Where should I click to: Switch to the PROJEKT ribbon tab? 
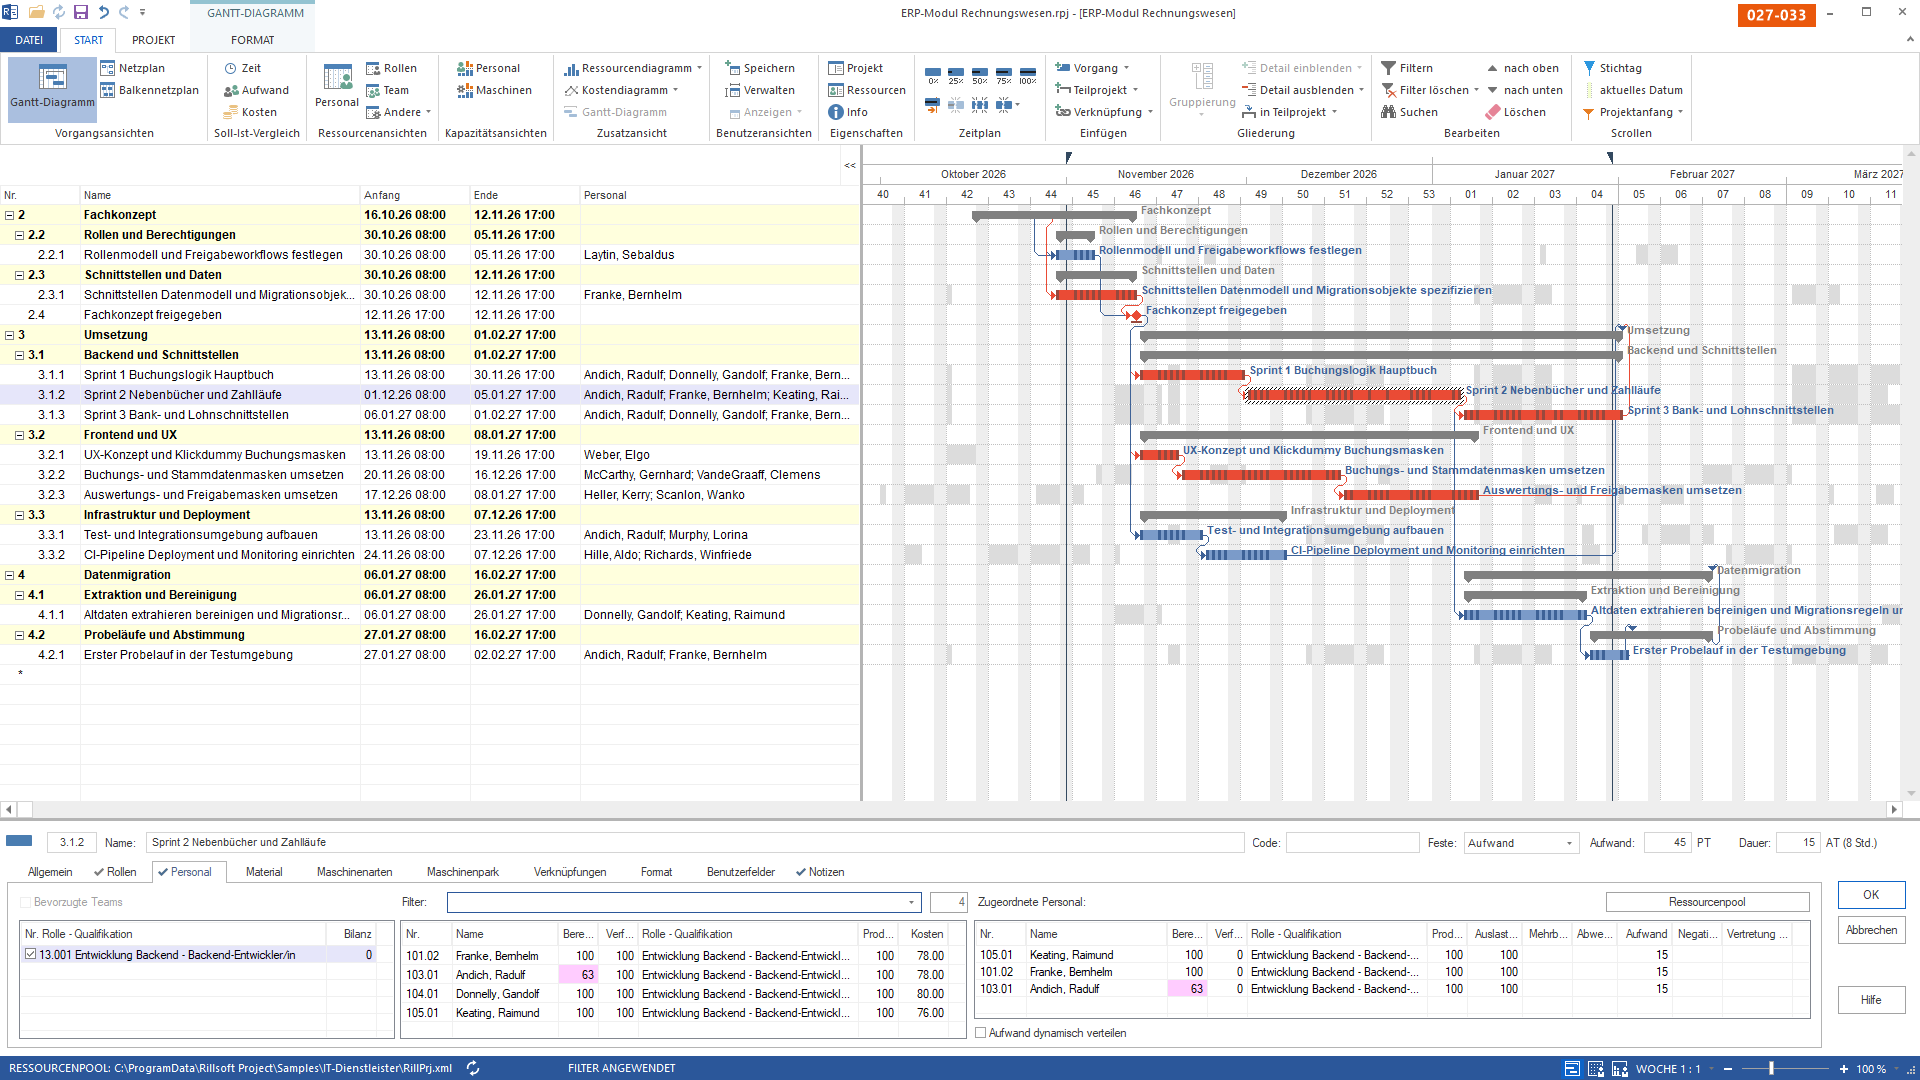click(x=153, y=40)
